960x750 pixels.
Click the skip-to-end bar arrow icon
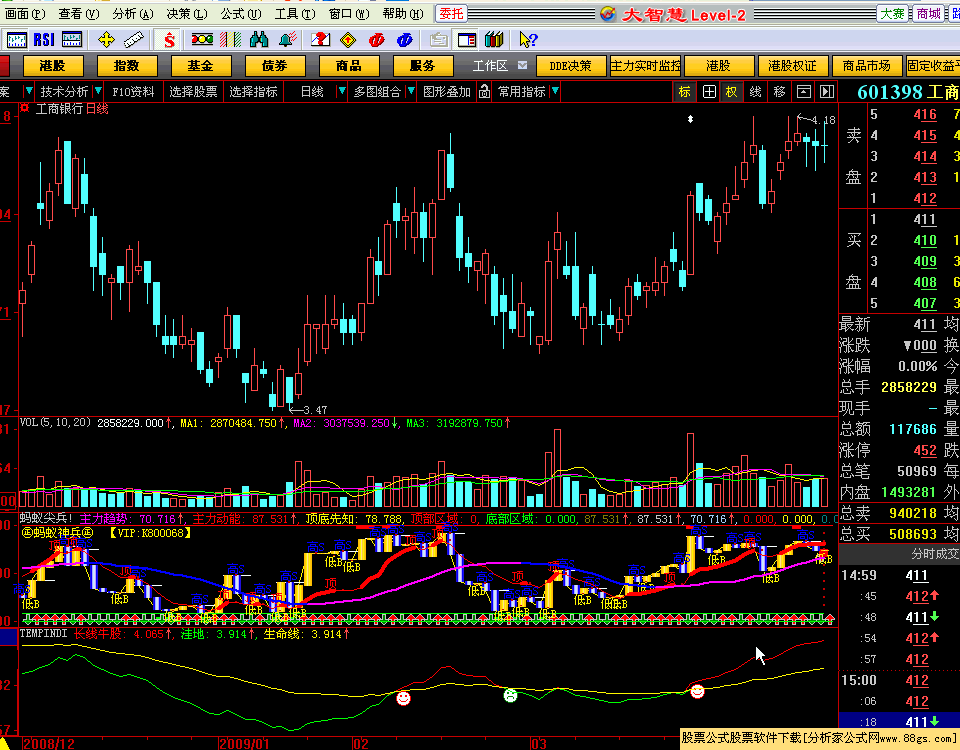pos(827,91)
